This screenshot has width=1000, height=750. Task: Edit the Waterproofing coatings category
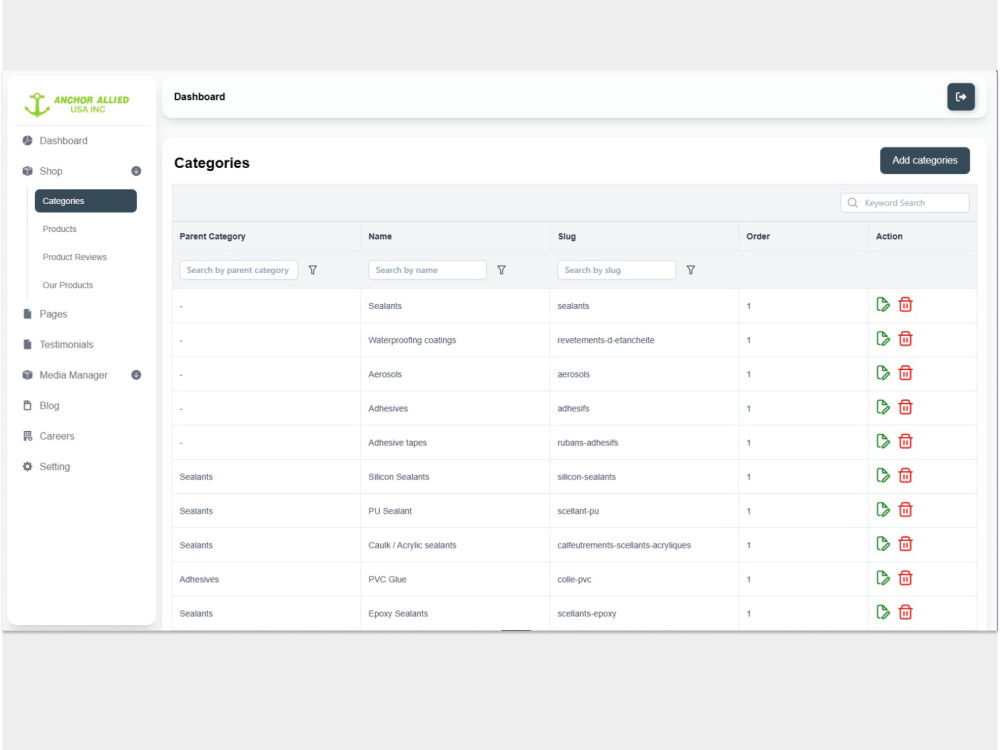coord(883,339)
